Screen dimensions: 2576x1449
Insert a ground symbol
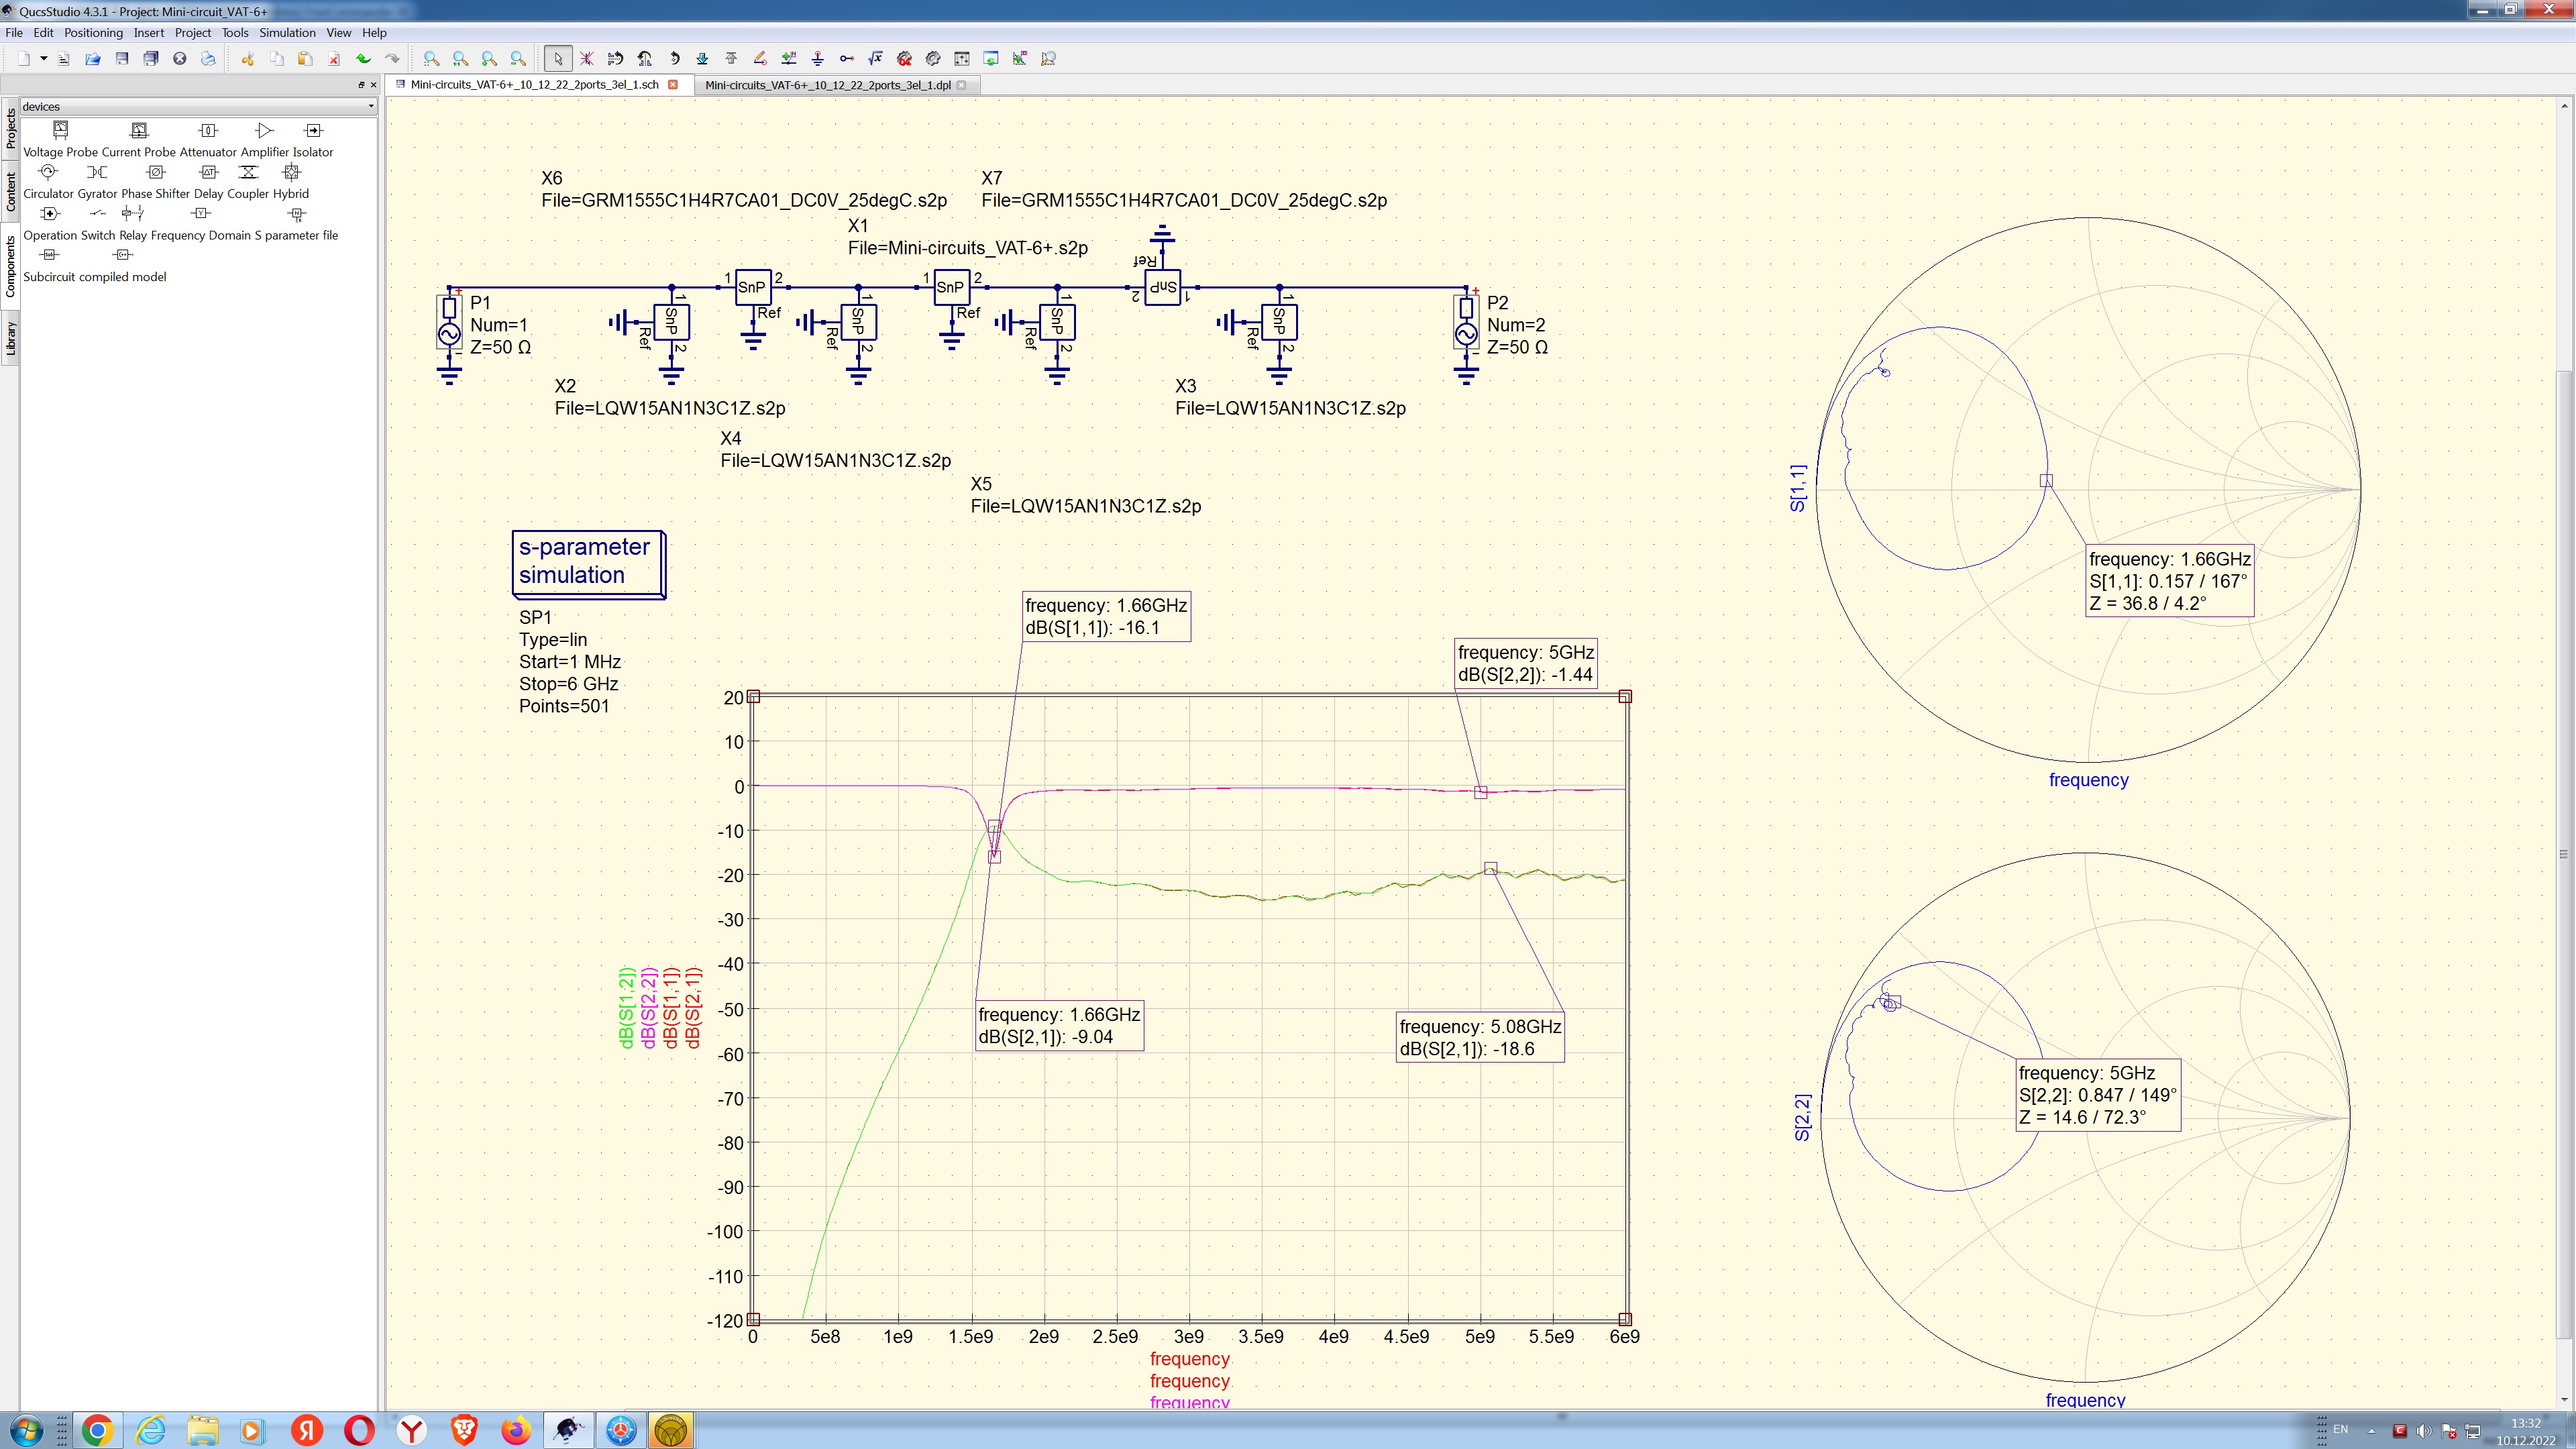[818, 59]
